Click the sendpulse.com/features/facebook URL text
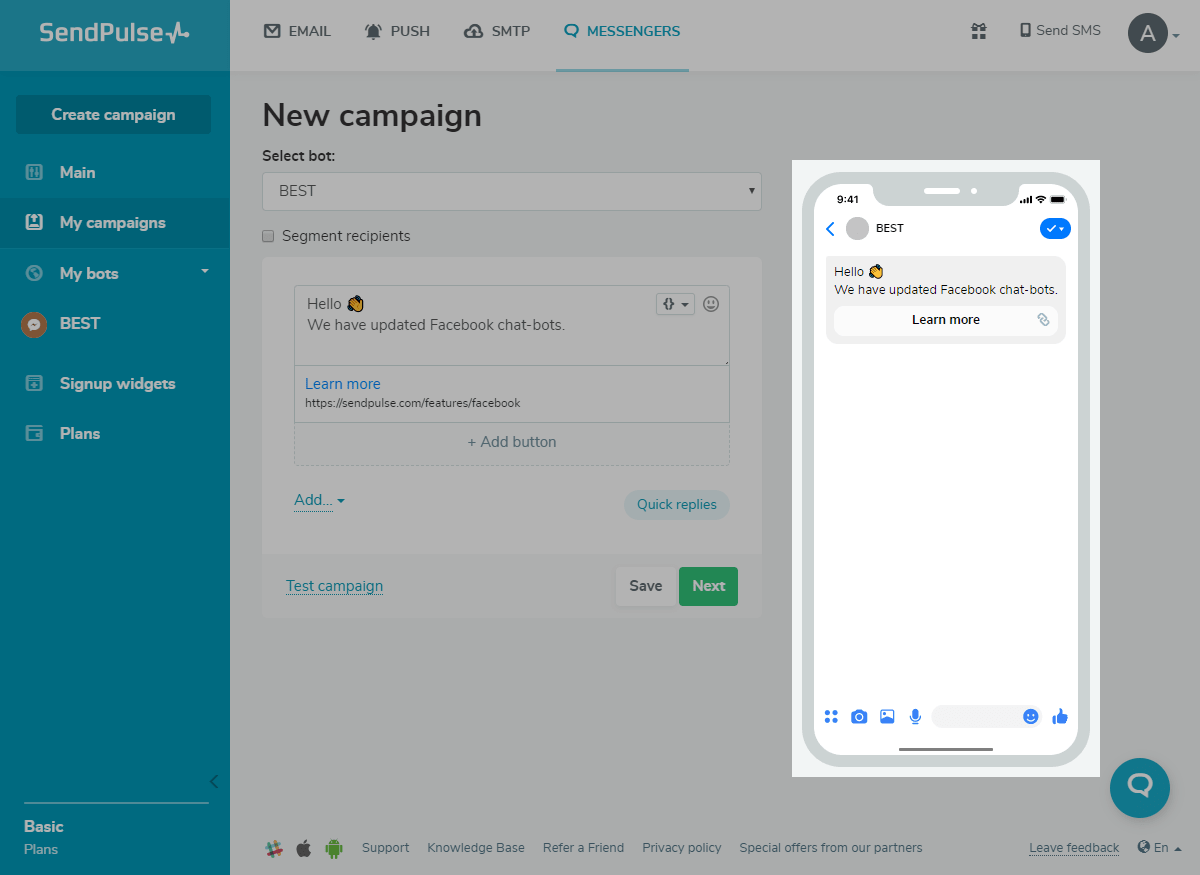 tap(412, 403)
